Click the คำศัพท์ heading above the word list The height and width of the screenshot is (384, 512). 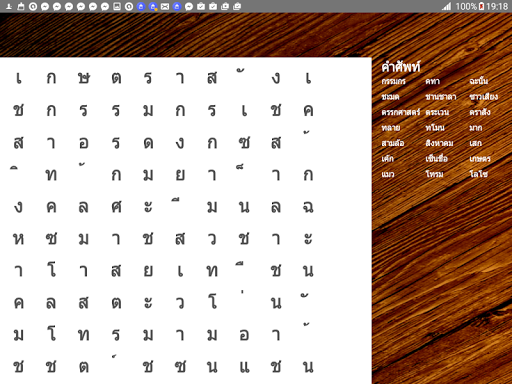tap(401, 67)
